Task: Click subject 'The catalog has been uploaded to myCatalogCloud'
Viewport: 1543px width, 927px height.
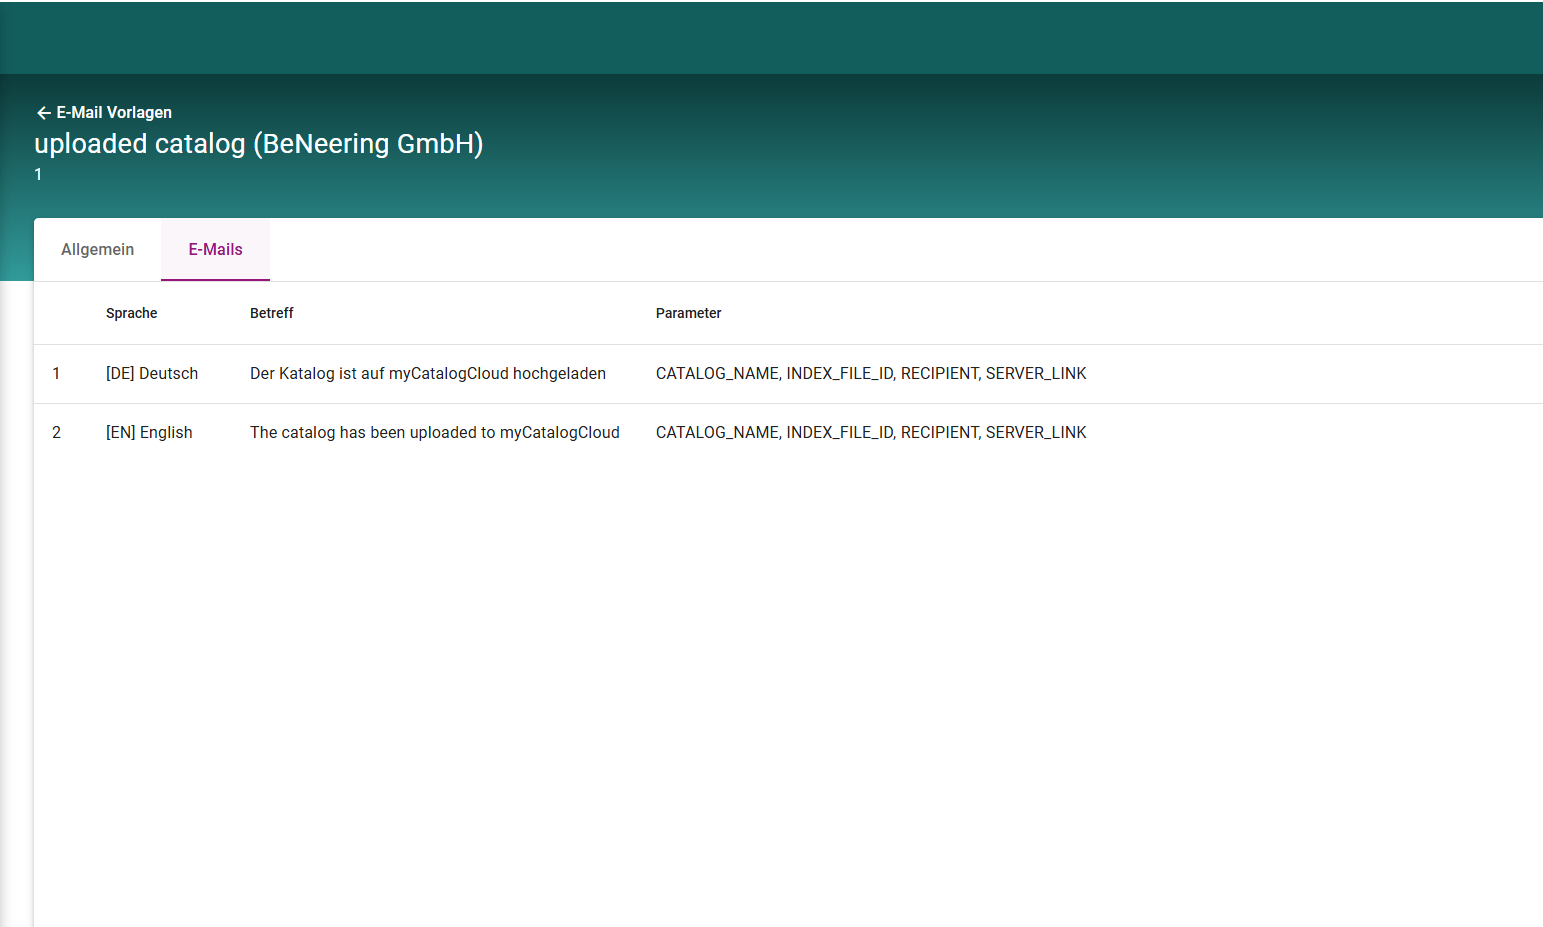Action: click(x=435, y=433)
